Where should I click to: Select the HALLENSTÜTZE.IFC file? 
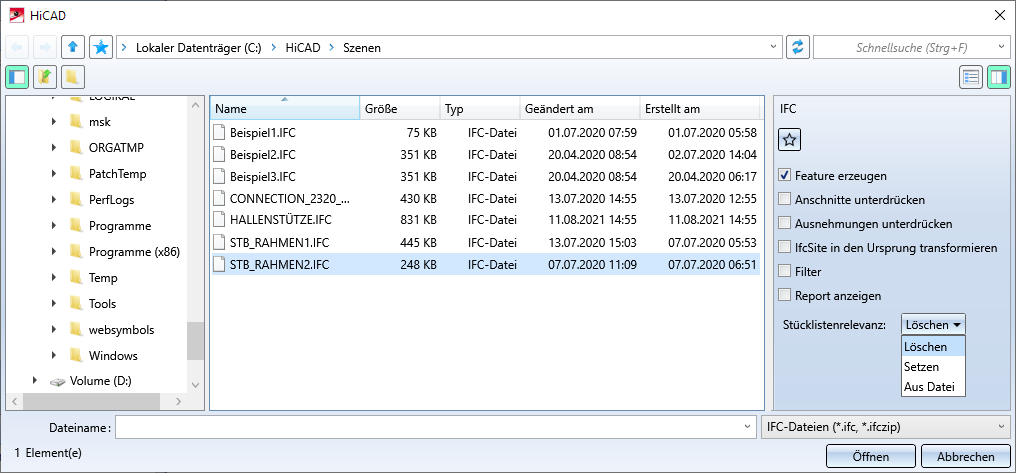pyautogui.click(x=280, y=219)
